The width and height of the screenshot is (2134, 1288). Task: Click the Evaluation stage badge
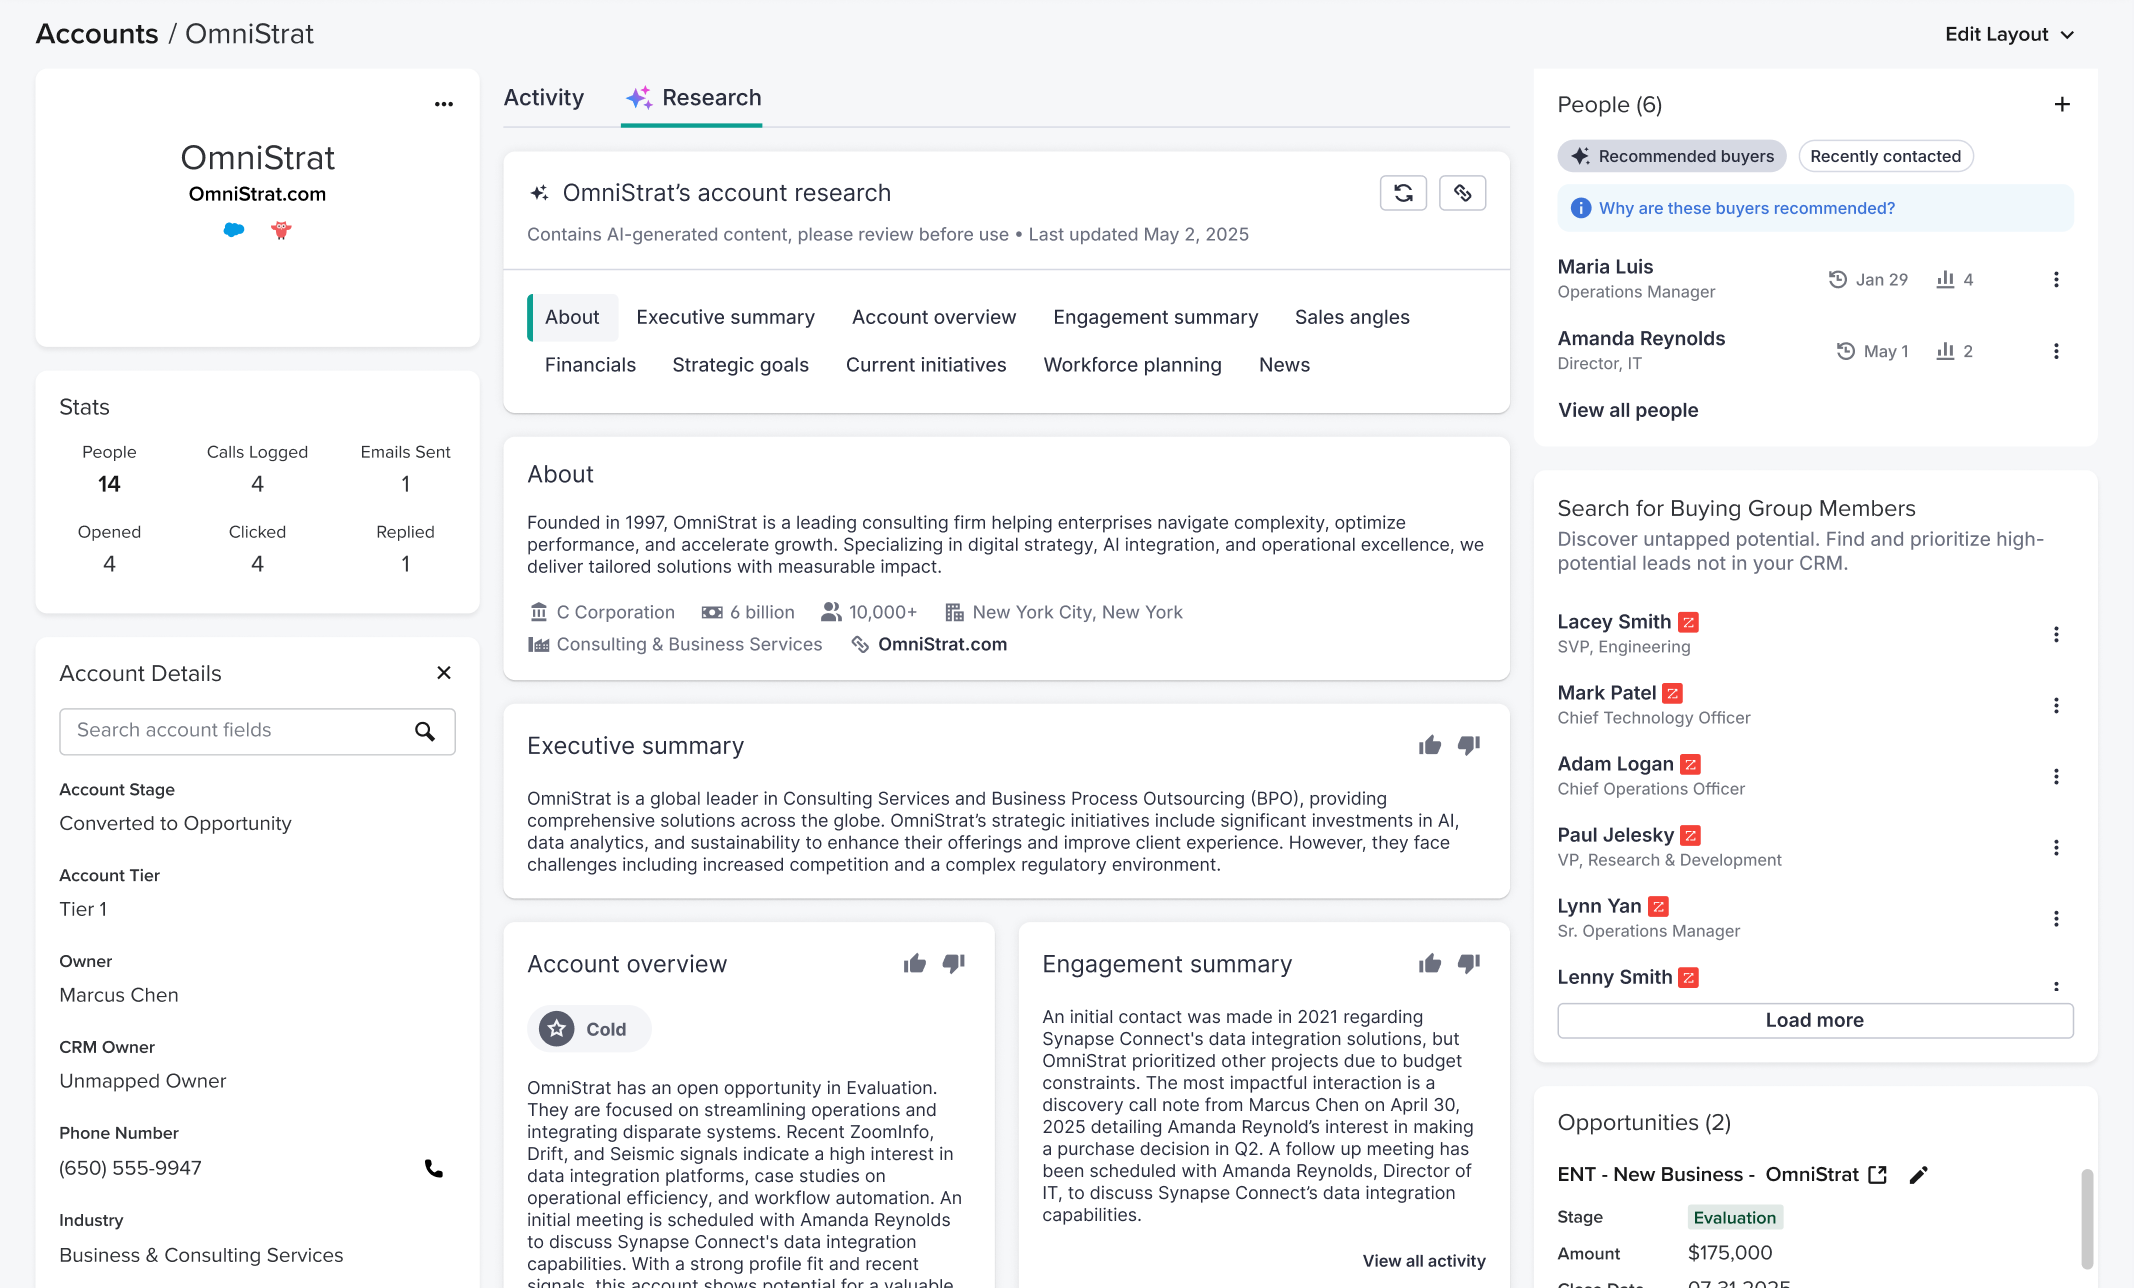click(x=1735, y=1217)
